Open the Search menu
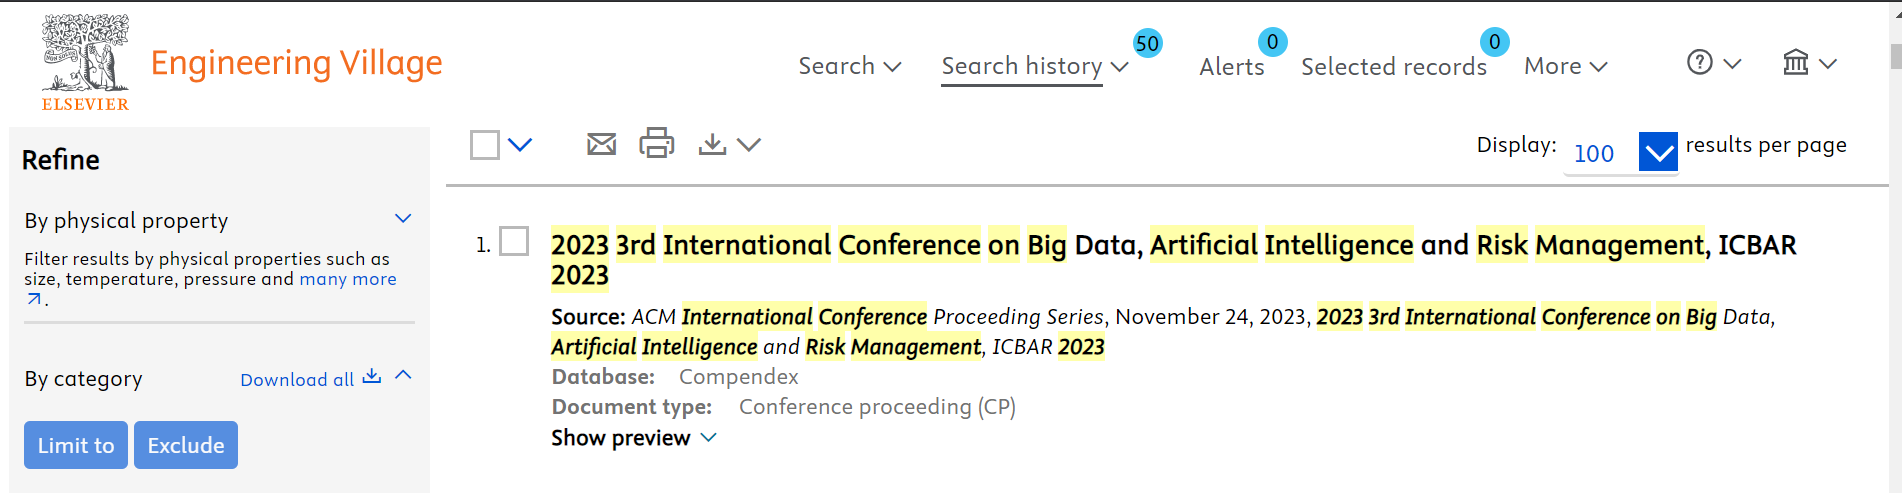1902x493 pixels. click(849, 66)
